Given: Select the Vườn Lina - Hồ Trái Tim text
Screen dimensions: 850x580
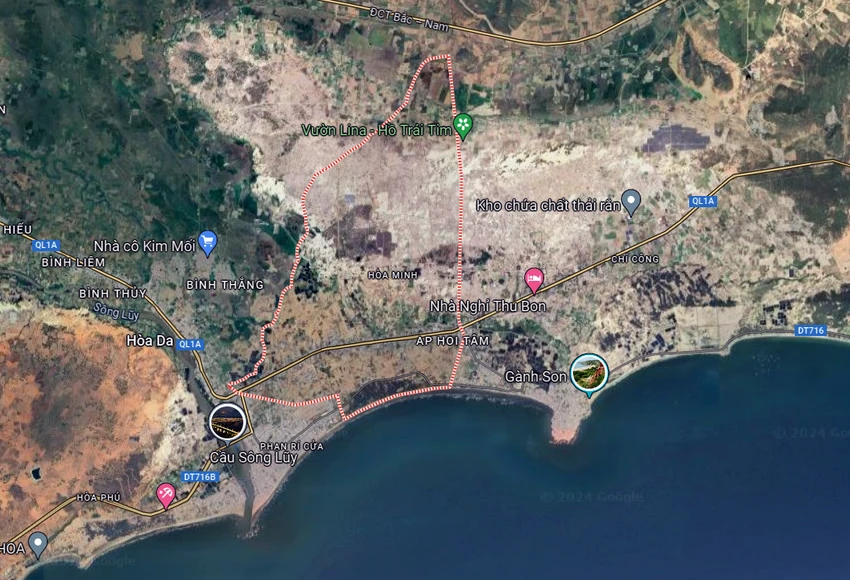Looking at the screenshot, I should [x=377, y=130].
